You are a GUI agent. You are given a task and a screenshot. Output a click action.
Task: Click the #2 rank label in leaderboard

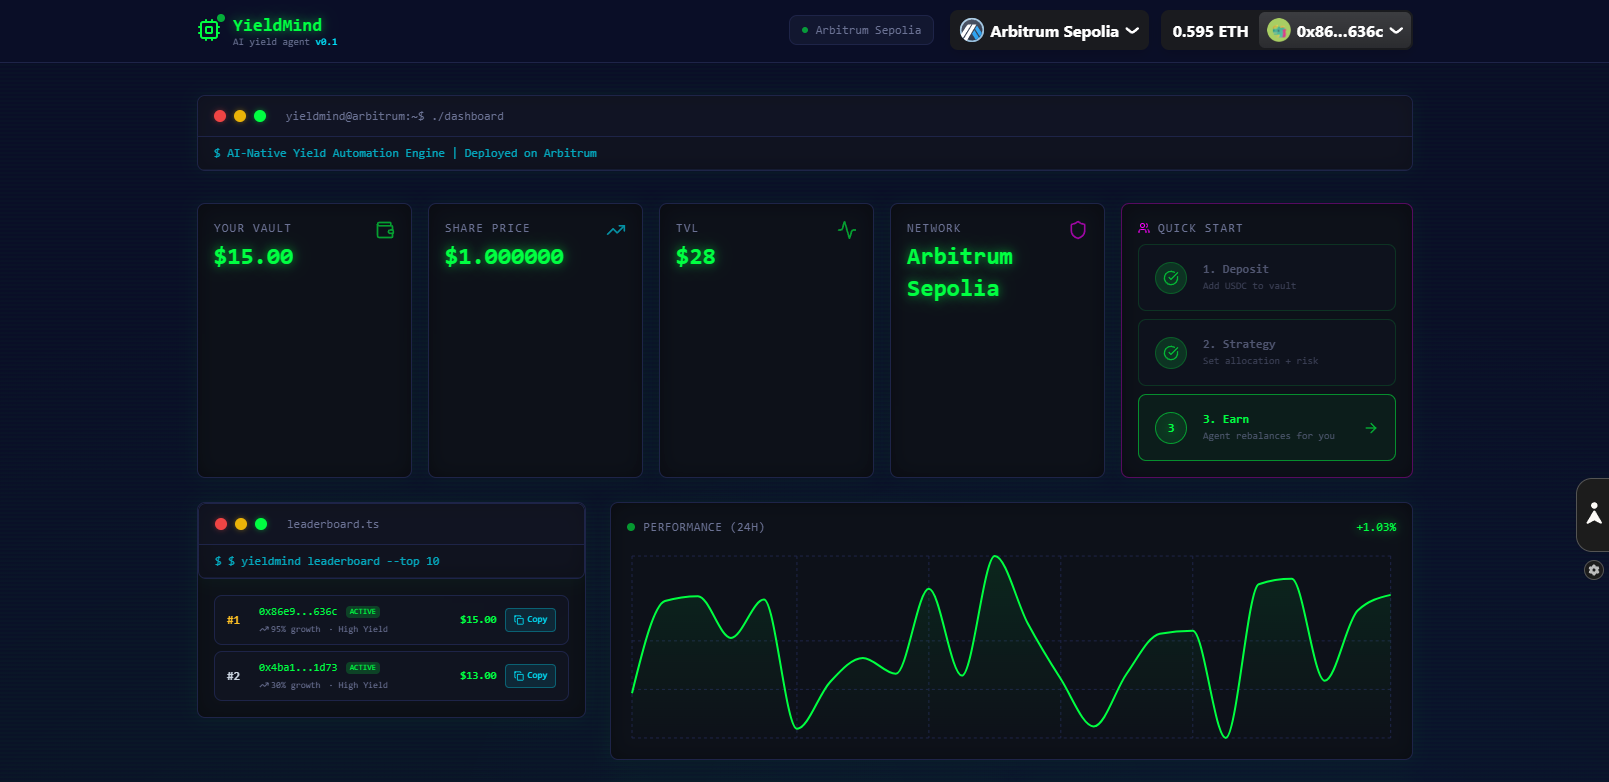click(x=233, y=676)
